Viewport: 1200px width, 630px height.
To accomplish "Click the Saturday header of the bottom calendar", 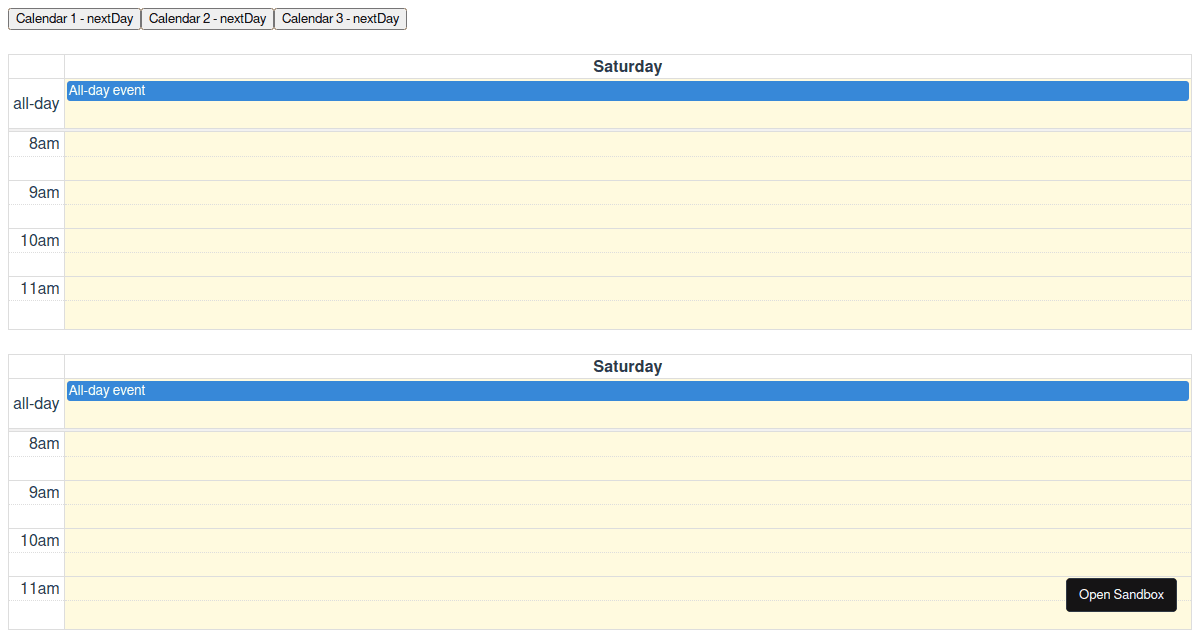I will point(627,366).
